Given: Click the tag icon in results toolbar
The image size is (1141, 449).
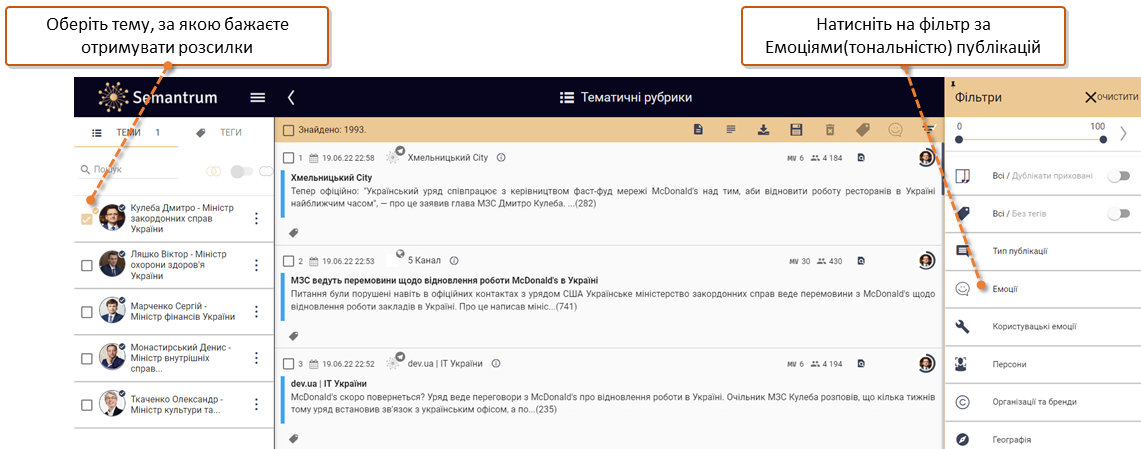Looking at the screenshot, I should 862,130.
